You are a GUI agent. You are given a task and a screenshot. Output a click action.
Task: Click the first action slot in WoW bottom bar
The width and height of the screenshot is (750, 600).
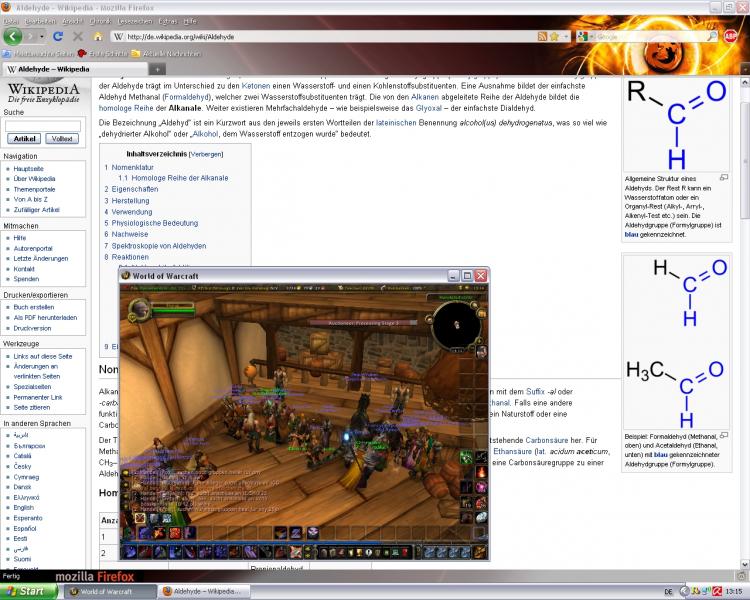tap(129, 552)
